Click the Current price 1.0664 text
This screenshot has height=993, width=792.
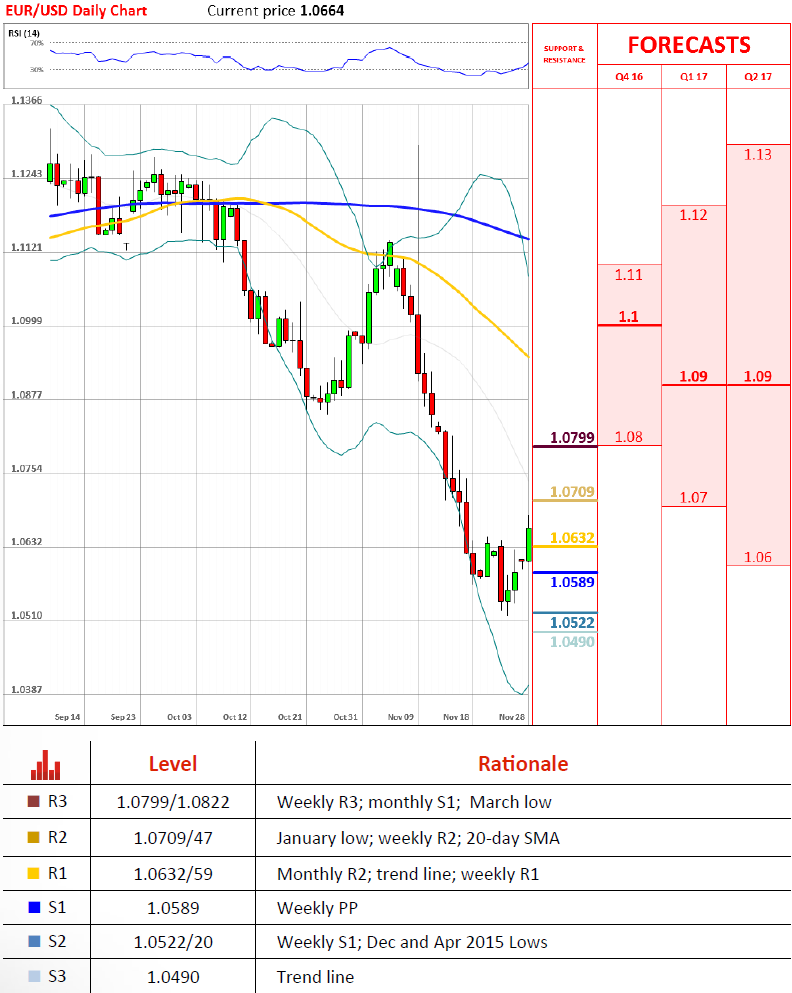[x=276, y=11]
